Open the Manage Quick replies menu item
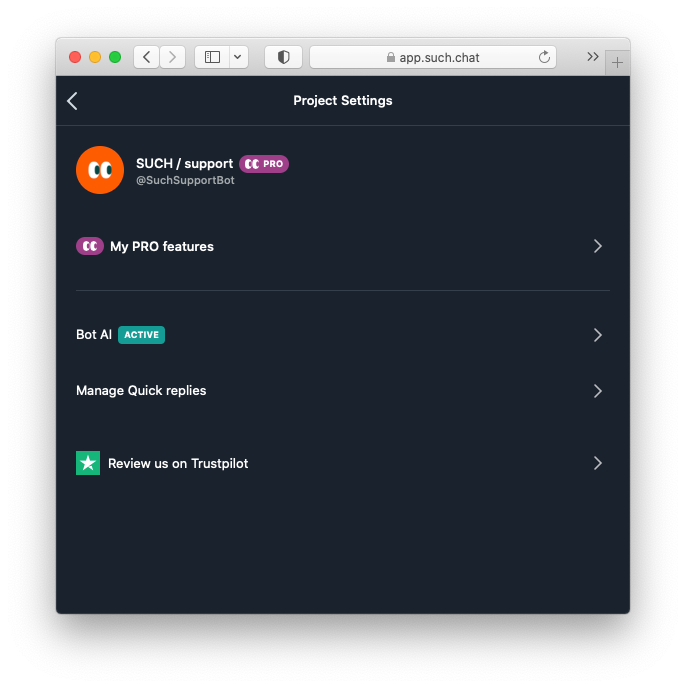The width and height of the screenshot is (686, 688). [x=141, y=391]
